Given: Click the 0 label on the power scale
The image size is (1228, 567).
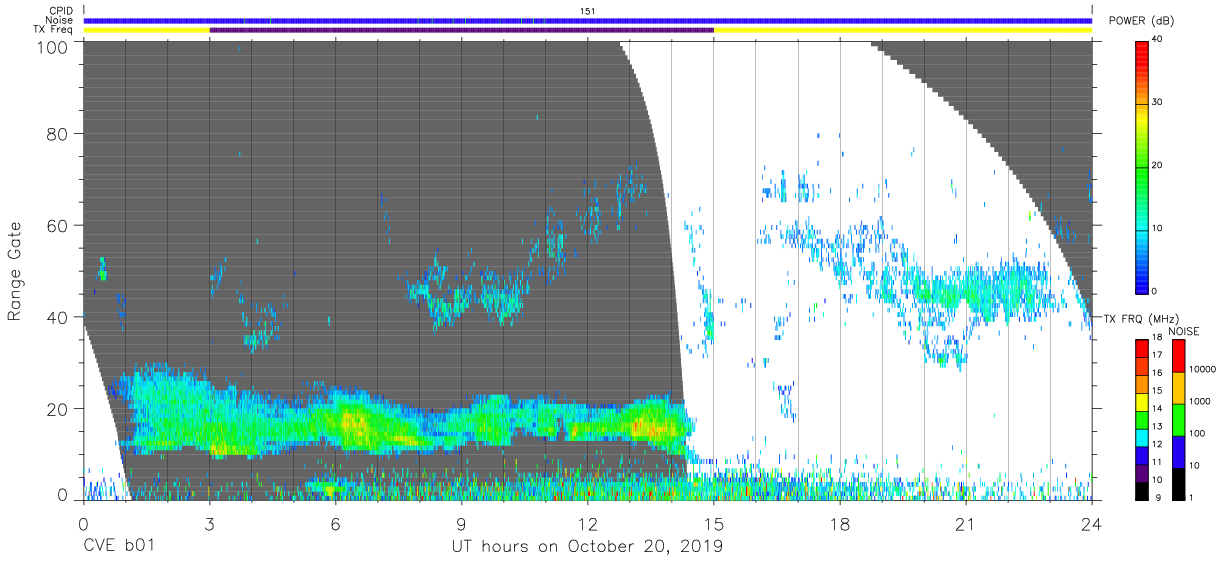Looking at the screenshot, I should click(1155, 291).
